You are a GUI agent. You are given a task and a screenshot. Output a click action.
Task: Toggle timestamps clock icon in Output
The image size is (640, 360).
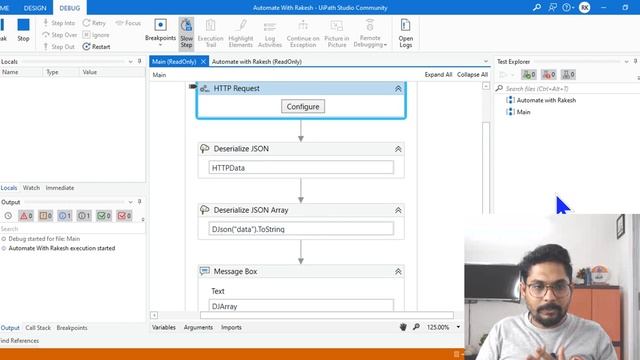click(x=8, y=216)
